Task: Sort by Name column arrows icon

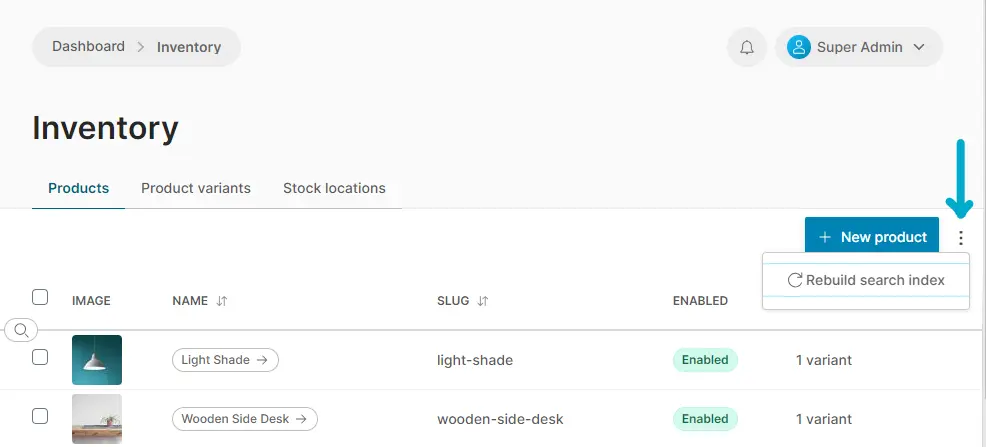Action: click(x=222, y=301)
